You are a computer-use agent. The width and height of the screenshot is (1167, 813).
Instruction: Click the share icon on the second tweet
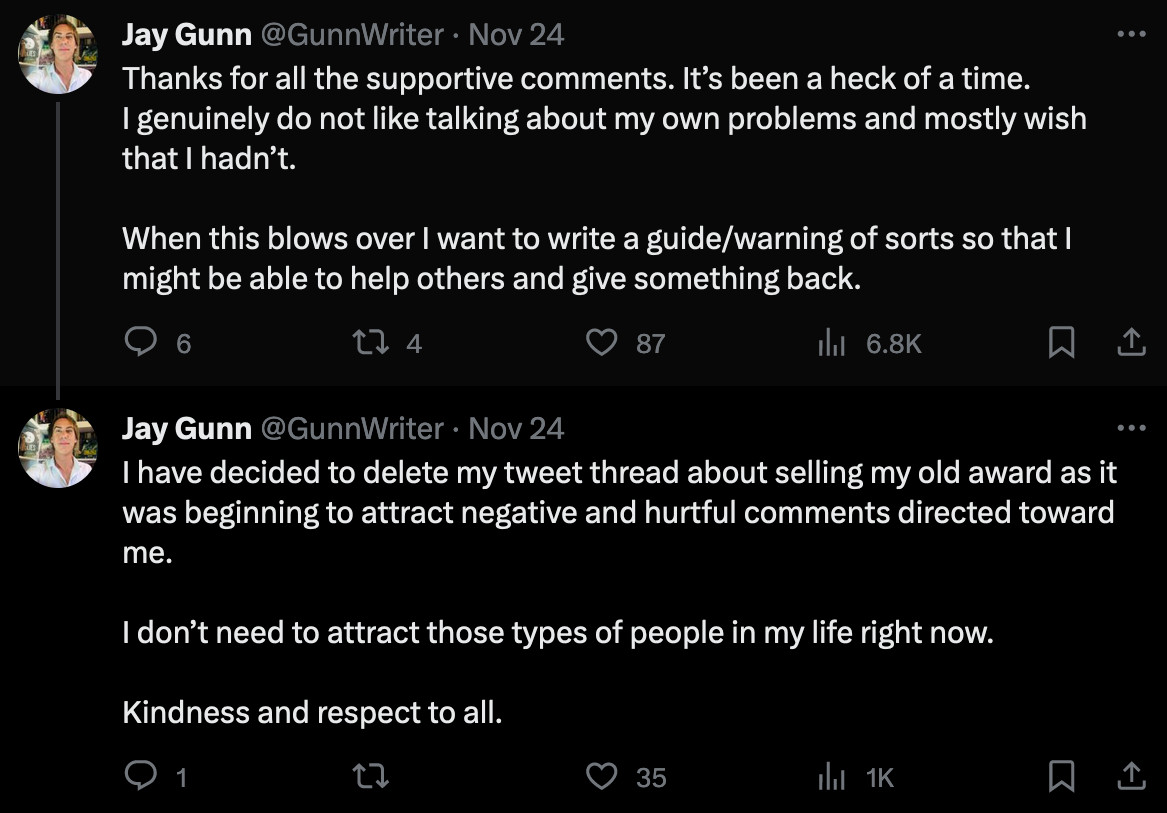[1131, 775]
